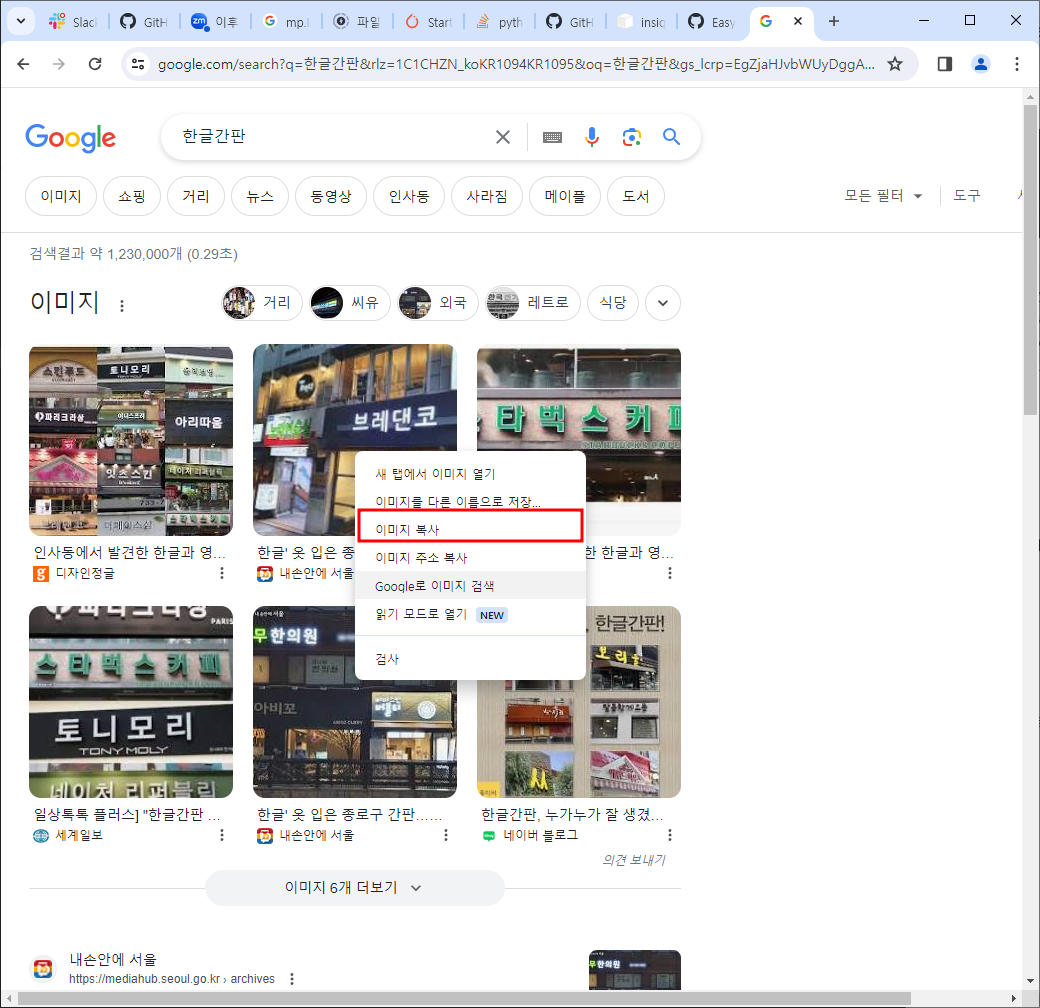1040x1008 pixels.
Task: Open the on-screen keyboard input tool
Action: [x=552, y=137]
